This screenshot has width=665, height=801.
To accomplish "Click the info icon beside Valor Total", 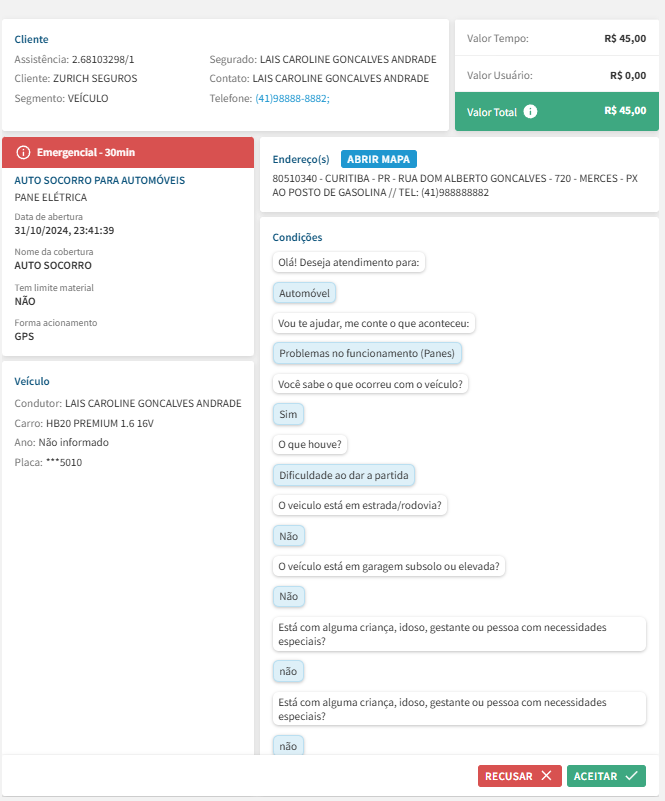I will [x=531, y=112].
